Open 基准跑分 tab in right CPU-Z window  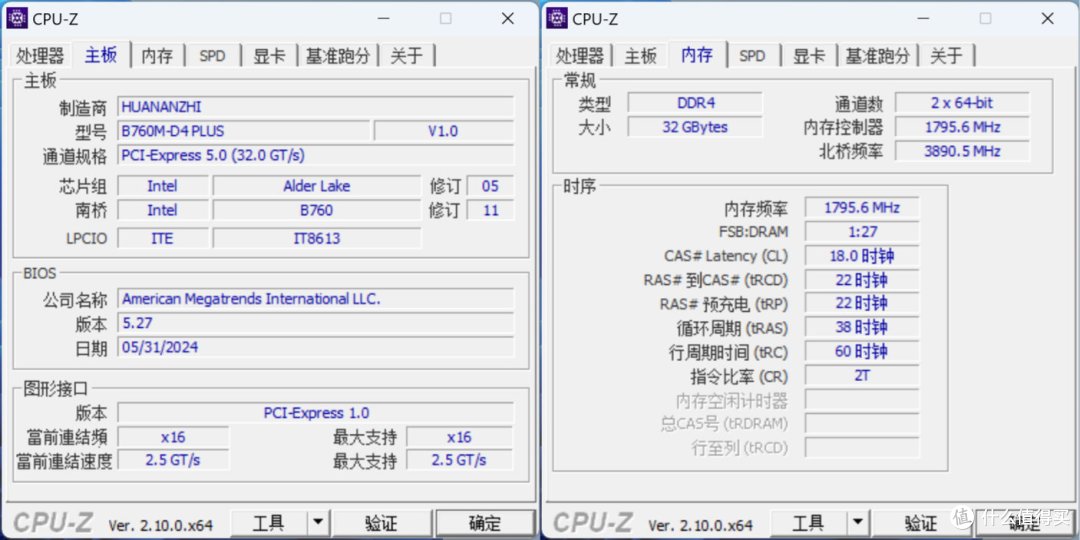[x=878, y=56]
